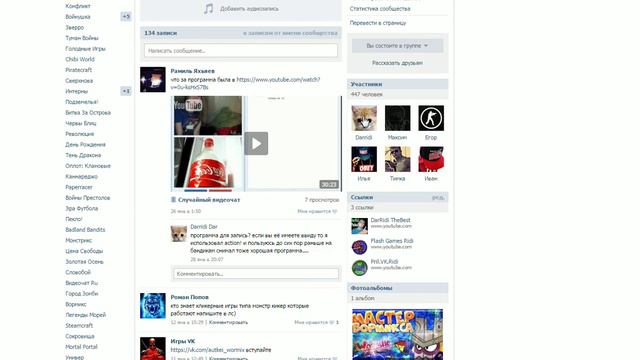Click Рассказать друзьям link
Screen dimensions: 640x360
[x=397, y=63]
